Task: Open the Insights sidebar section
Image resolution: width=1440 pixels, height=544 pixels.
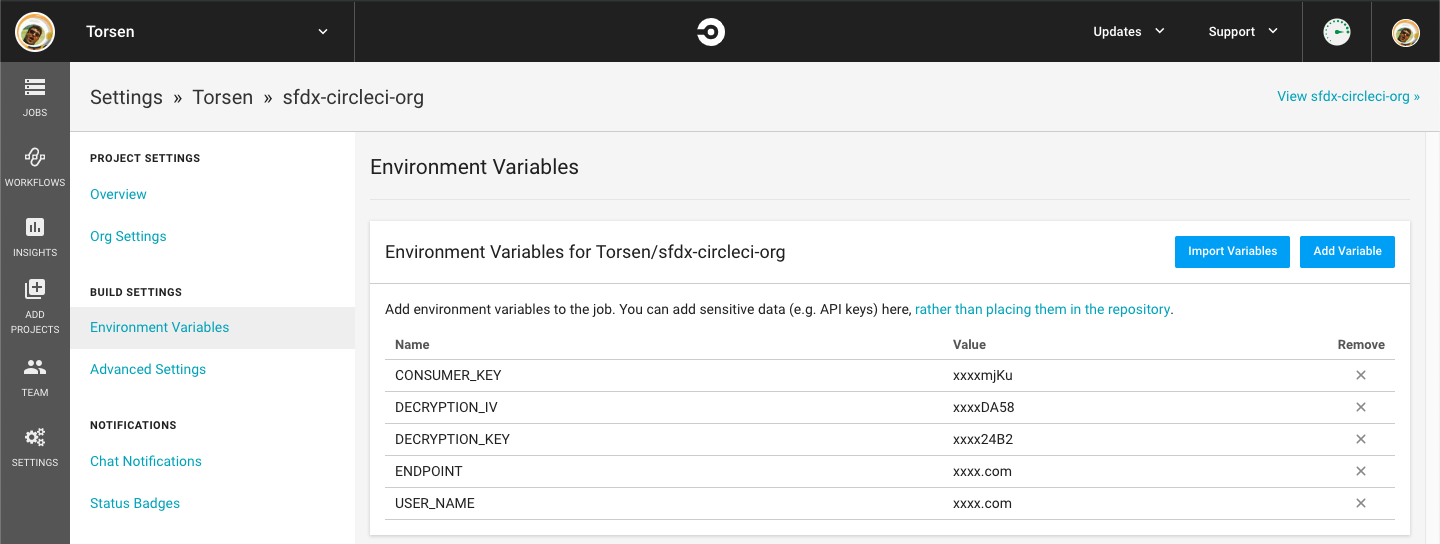Action: tap(35, 237)
